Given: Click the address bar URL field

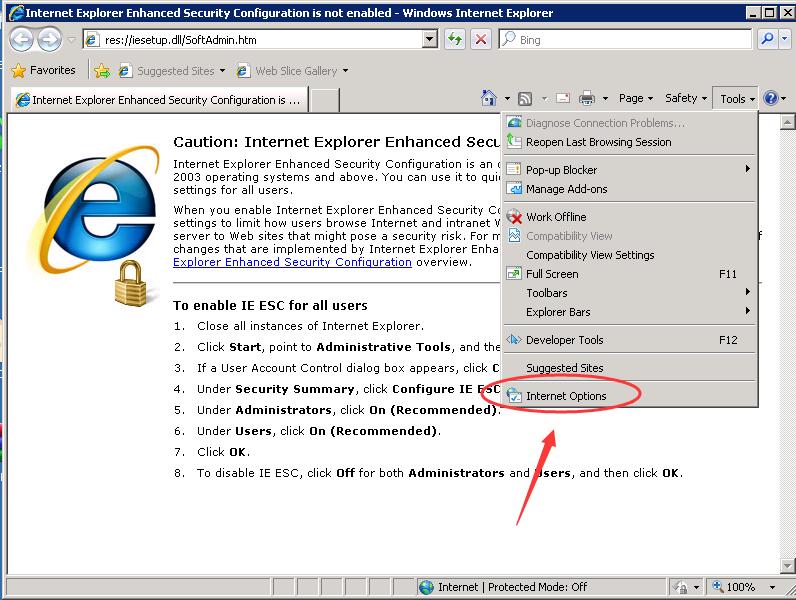Looking at the screenshot, I should tap(253, 40).
